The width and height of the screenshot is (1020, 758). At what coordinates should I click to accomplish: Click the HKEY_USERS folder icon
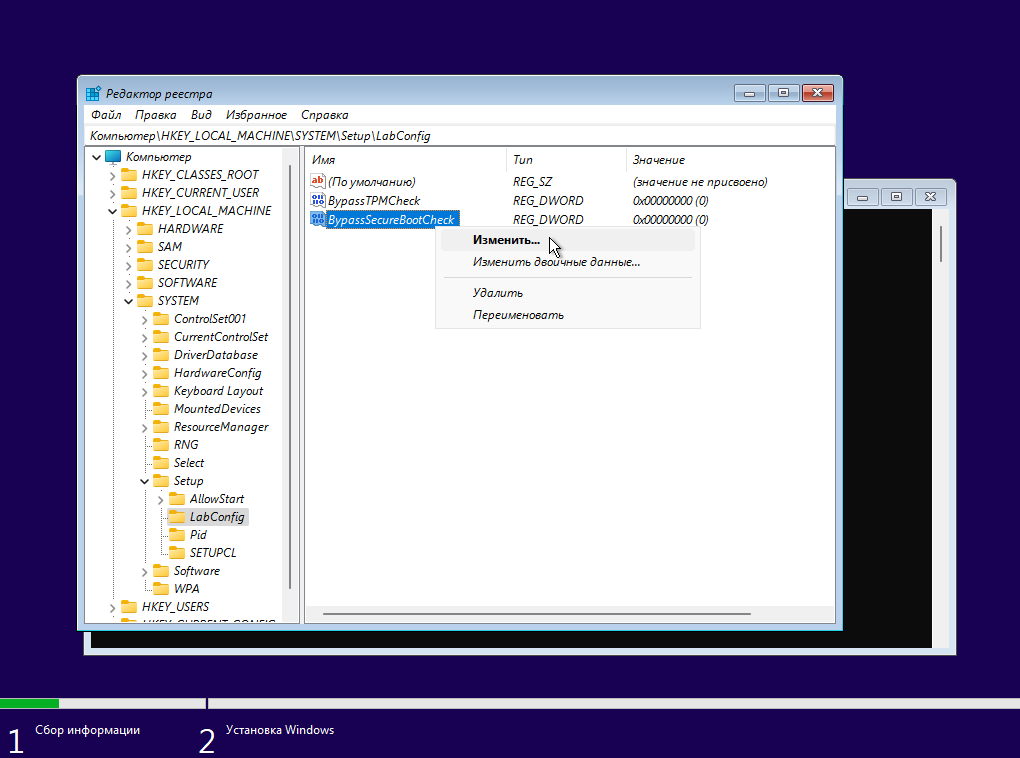[x=129, y=607]
